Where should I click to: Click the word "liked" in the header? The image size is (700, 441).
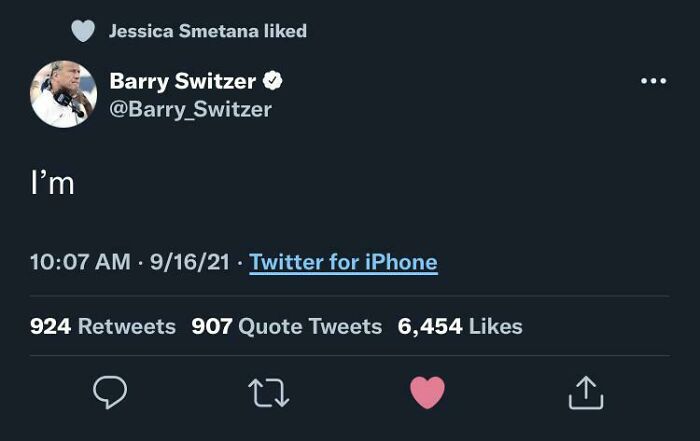285,31
